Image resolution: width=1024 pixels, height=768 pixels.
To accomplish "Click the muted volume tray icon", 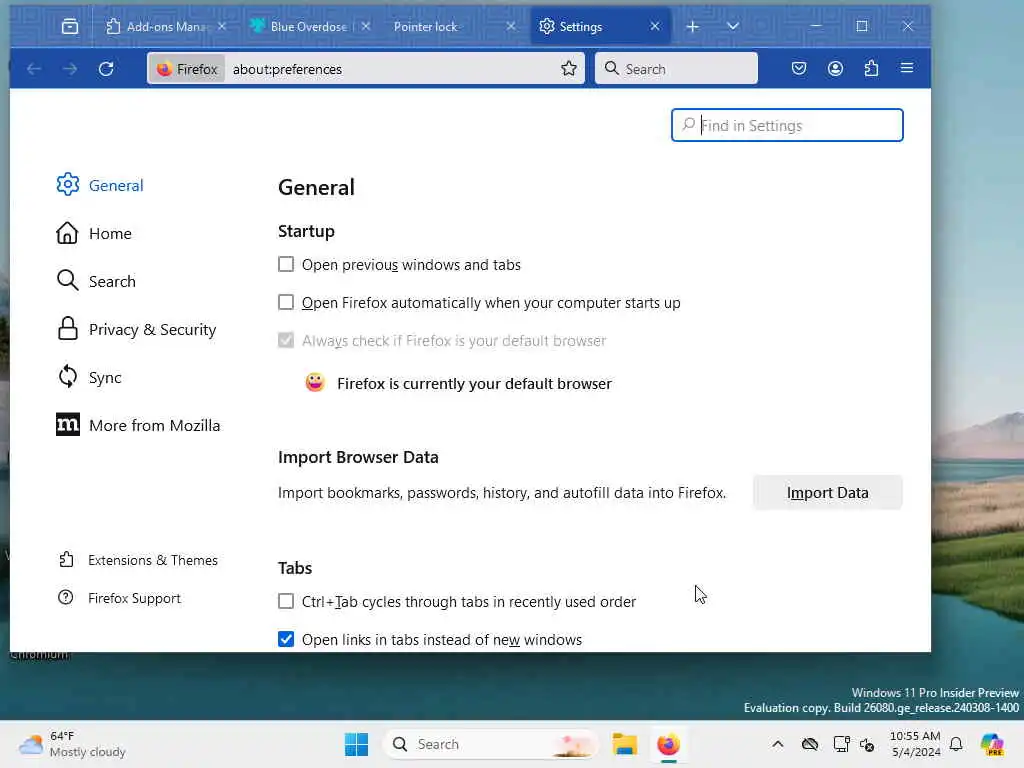I will [x=867, y=744].
